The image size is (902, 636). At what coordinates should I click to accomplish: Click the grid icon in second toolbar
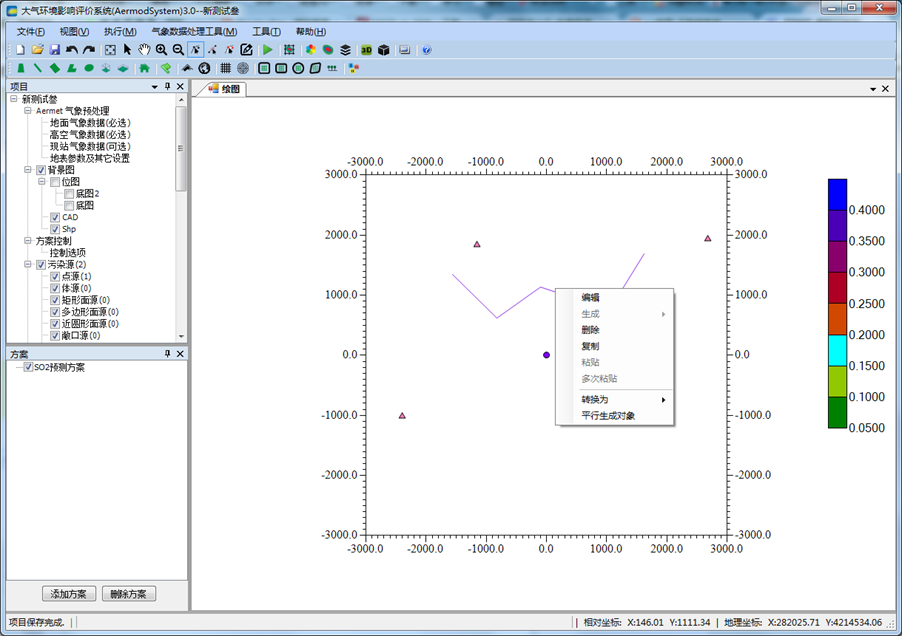(225, 68)
